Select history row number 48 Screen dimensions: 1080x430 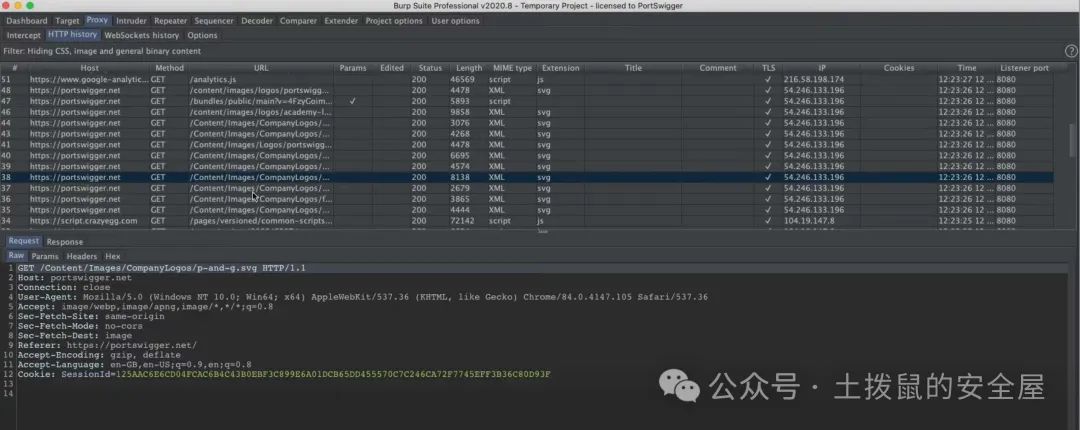[526, 90]
